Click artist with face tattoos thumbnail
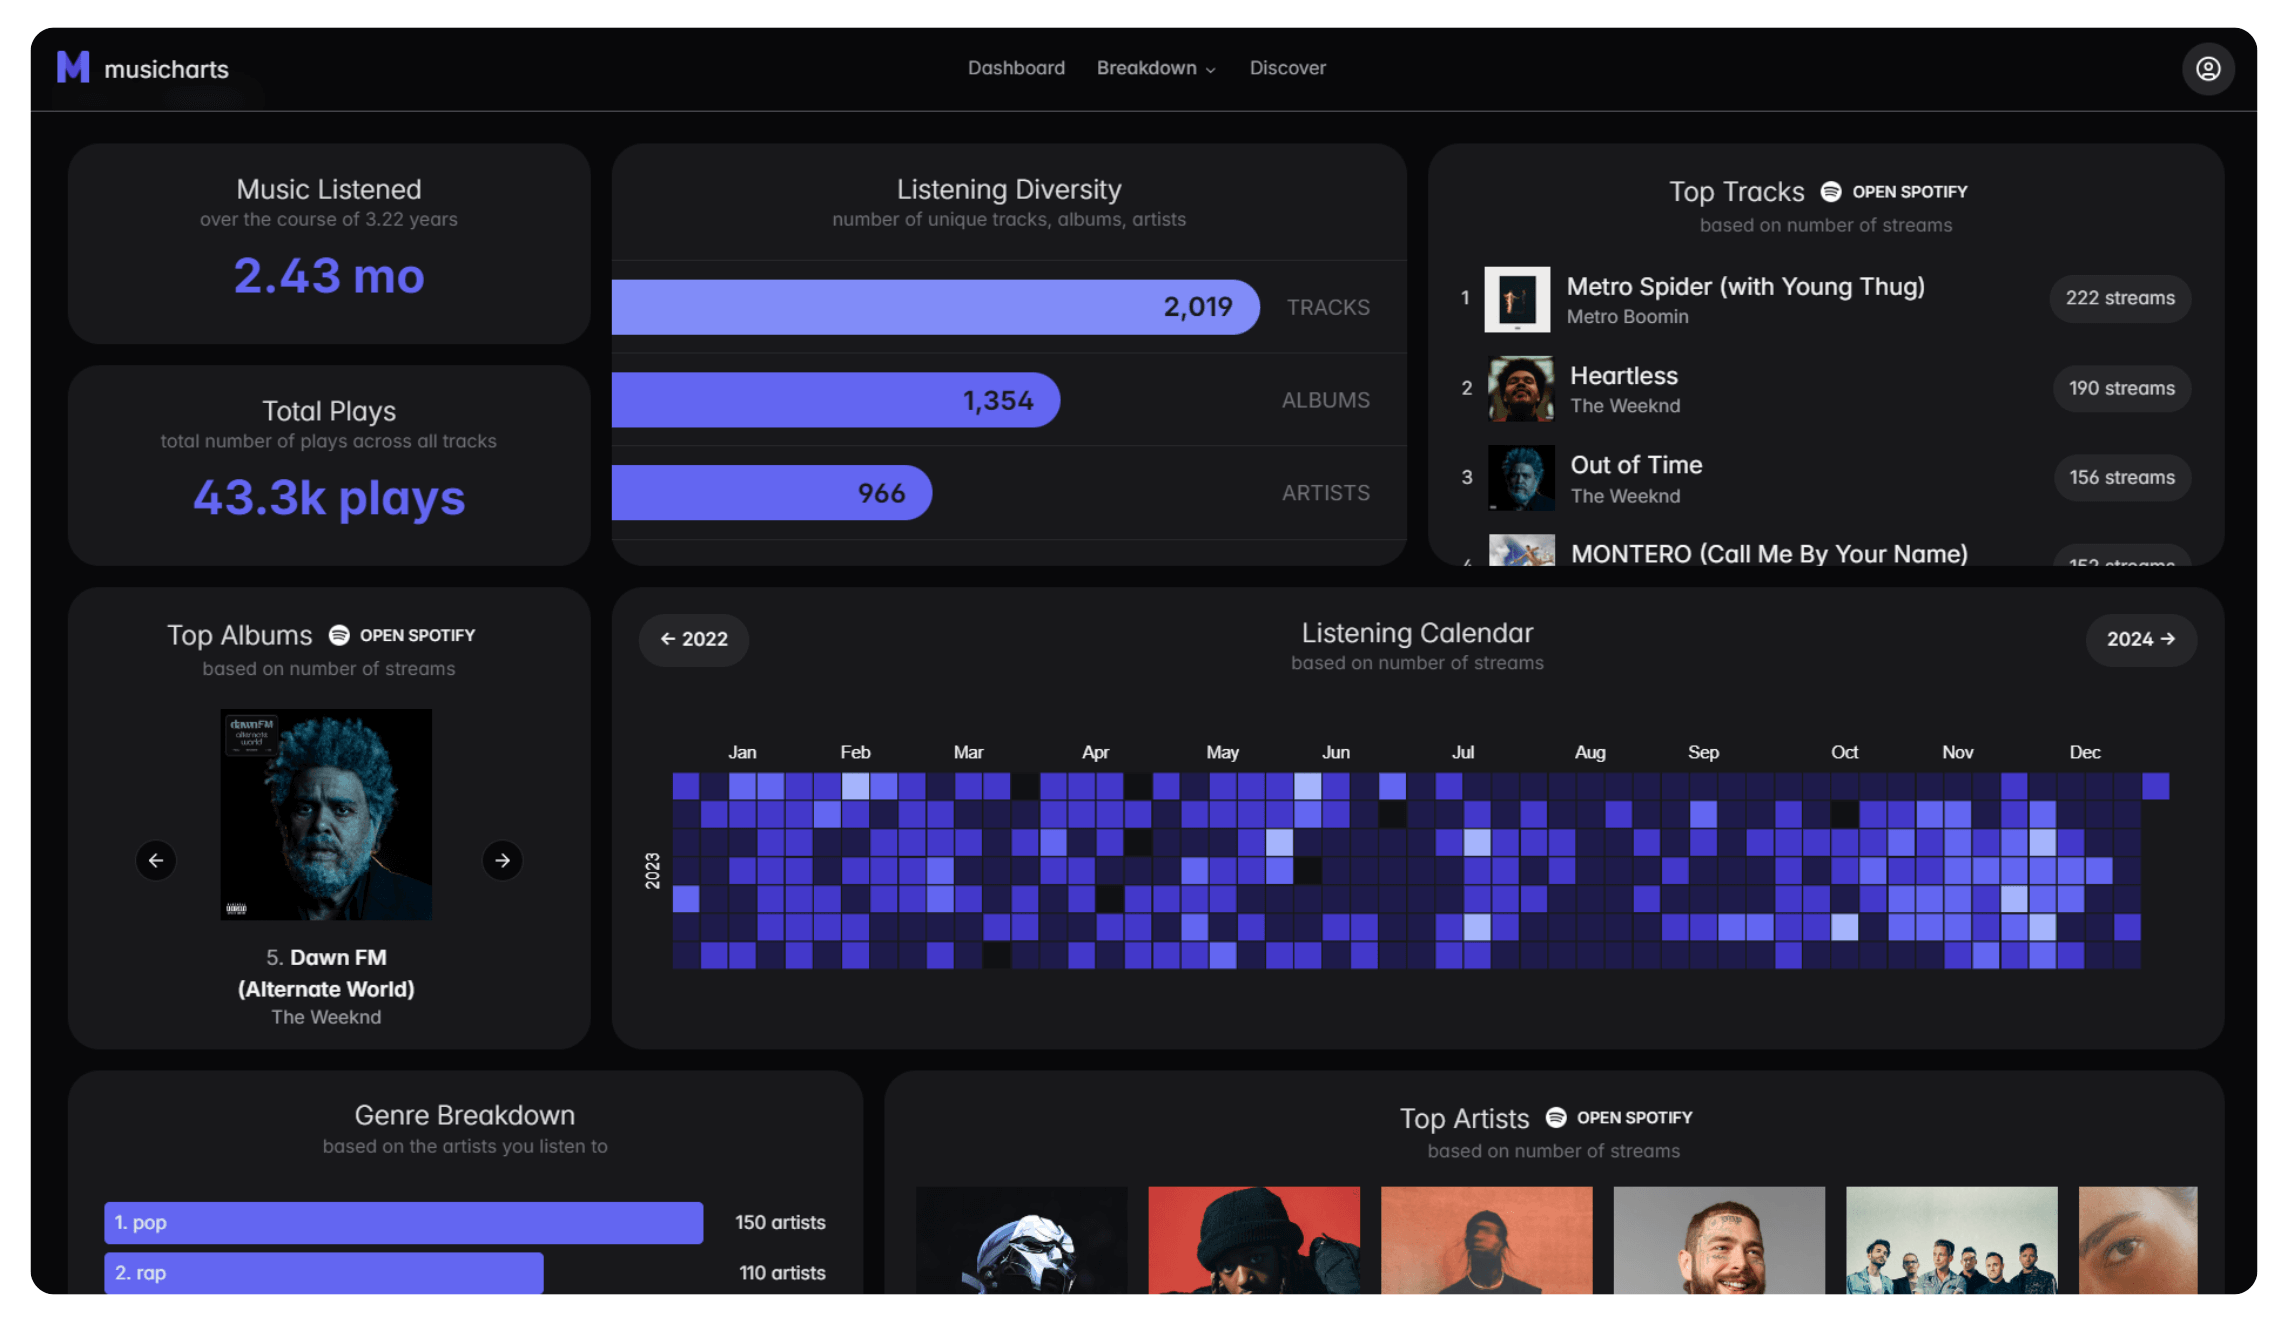 pyautogui.click(x=1719, y=1240)
